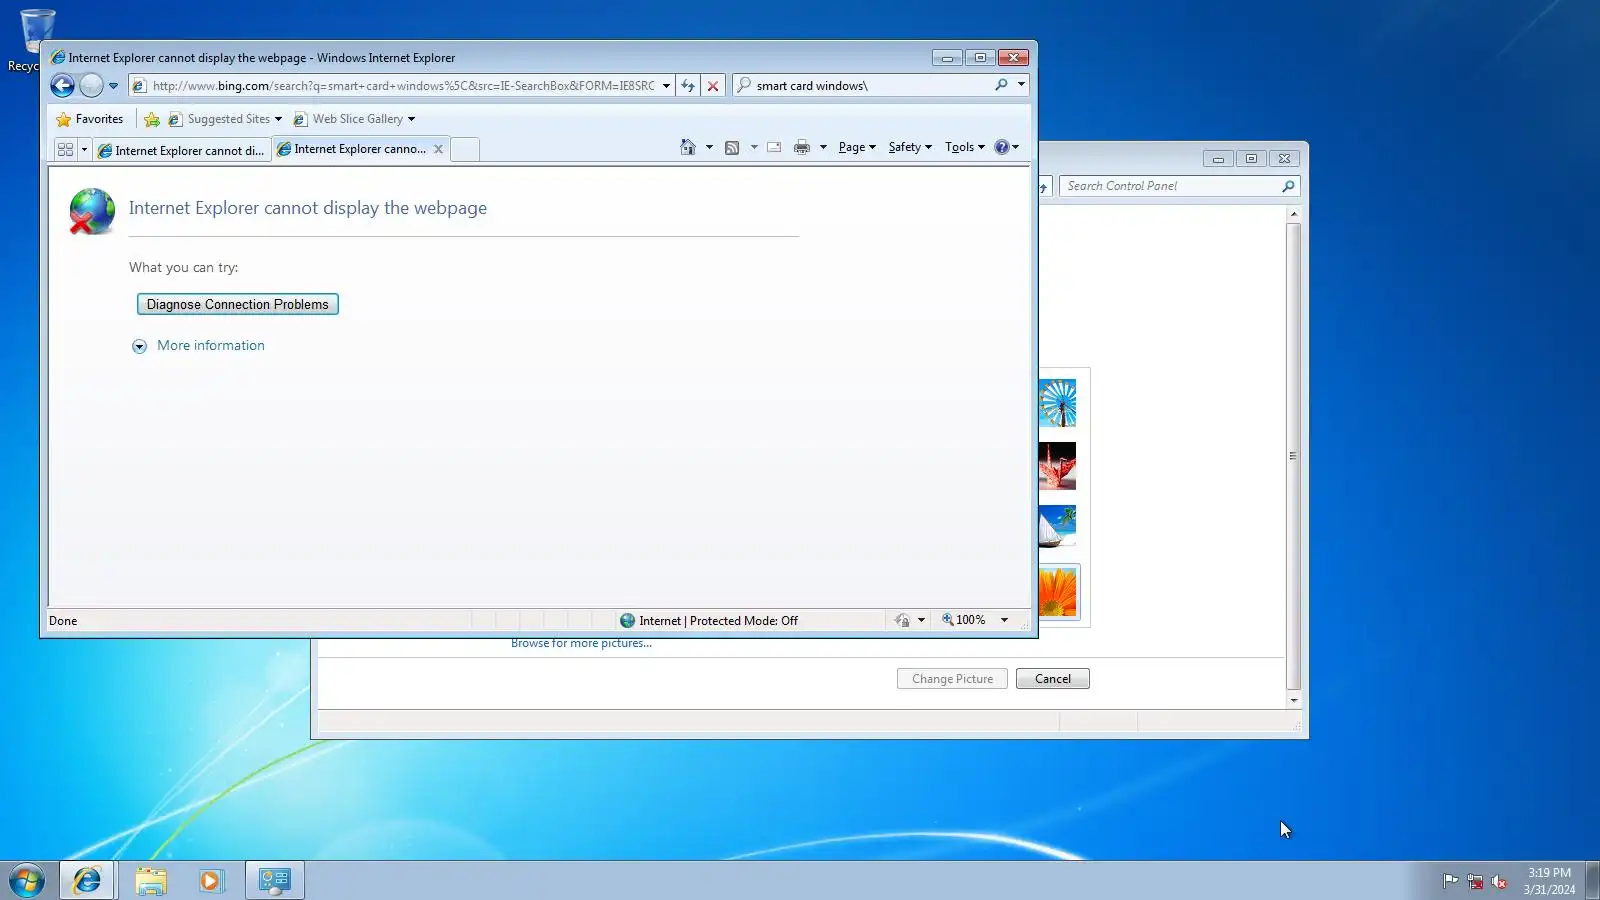Click 'Browse for more pictures...' link in Control Panel

pos(581,643)
